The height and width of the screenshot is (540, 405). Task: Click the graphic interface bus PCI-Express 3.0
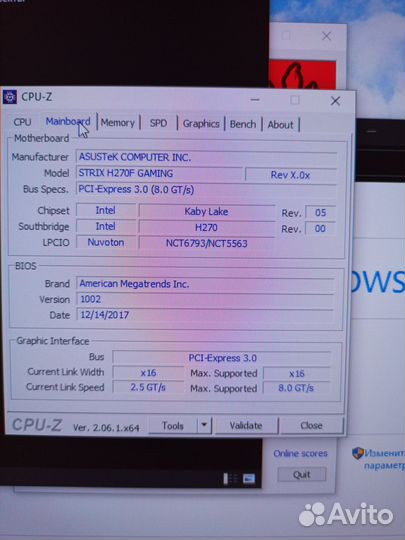point(222,358)
